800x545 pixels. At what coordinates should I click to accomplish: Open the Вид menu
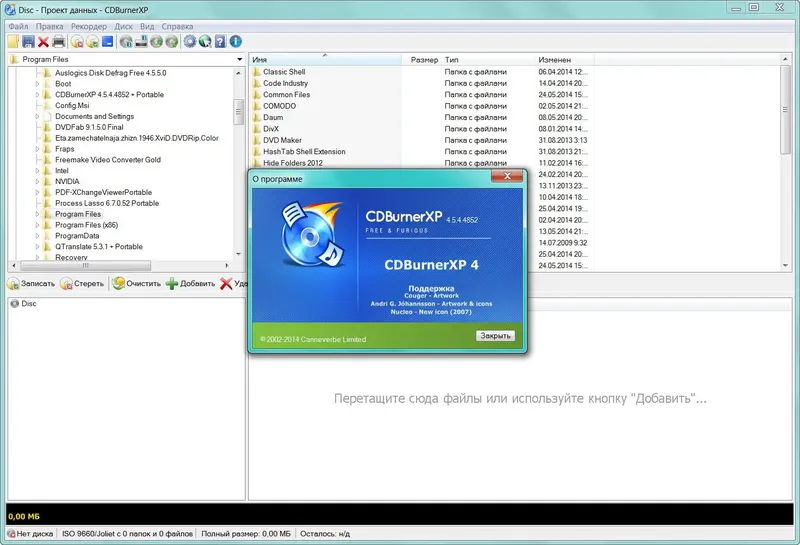click(x=147, y=27)
